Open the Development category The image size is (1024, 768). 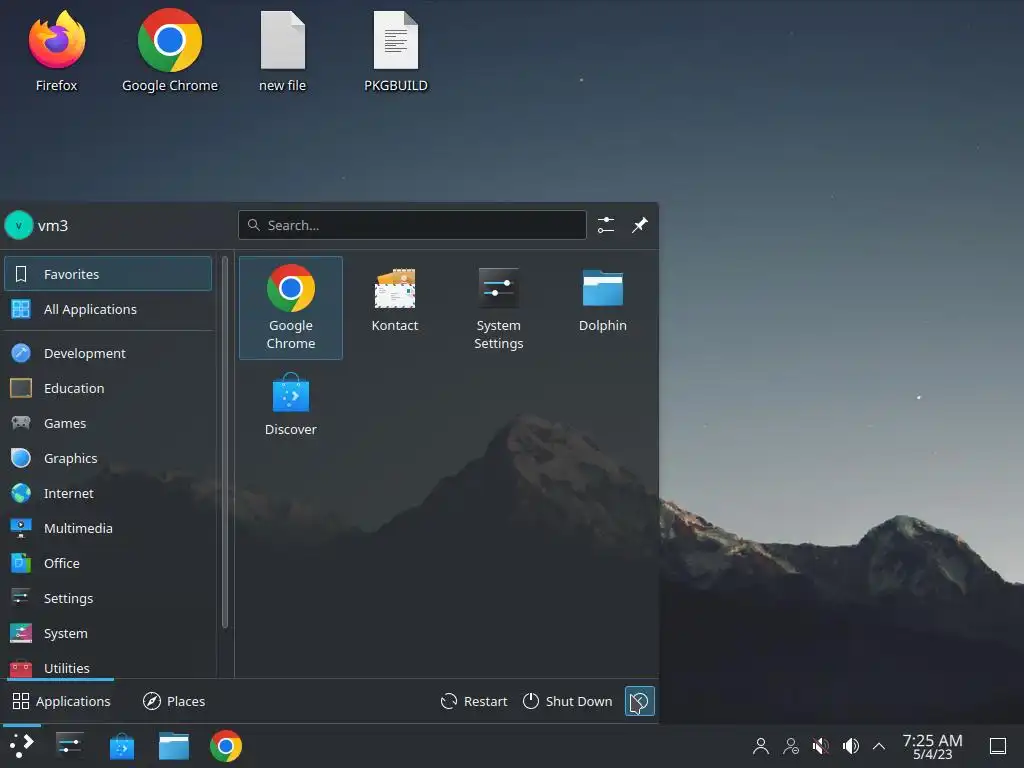pos(108,353)
